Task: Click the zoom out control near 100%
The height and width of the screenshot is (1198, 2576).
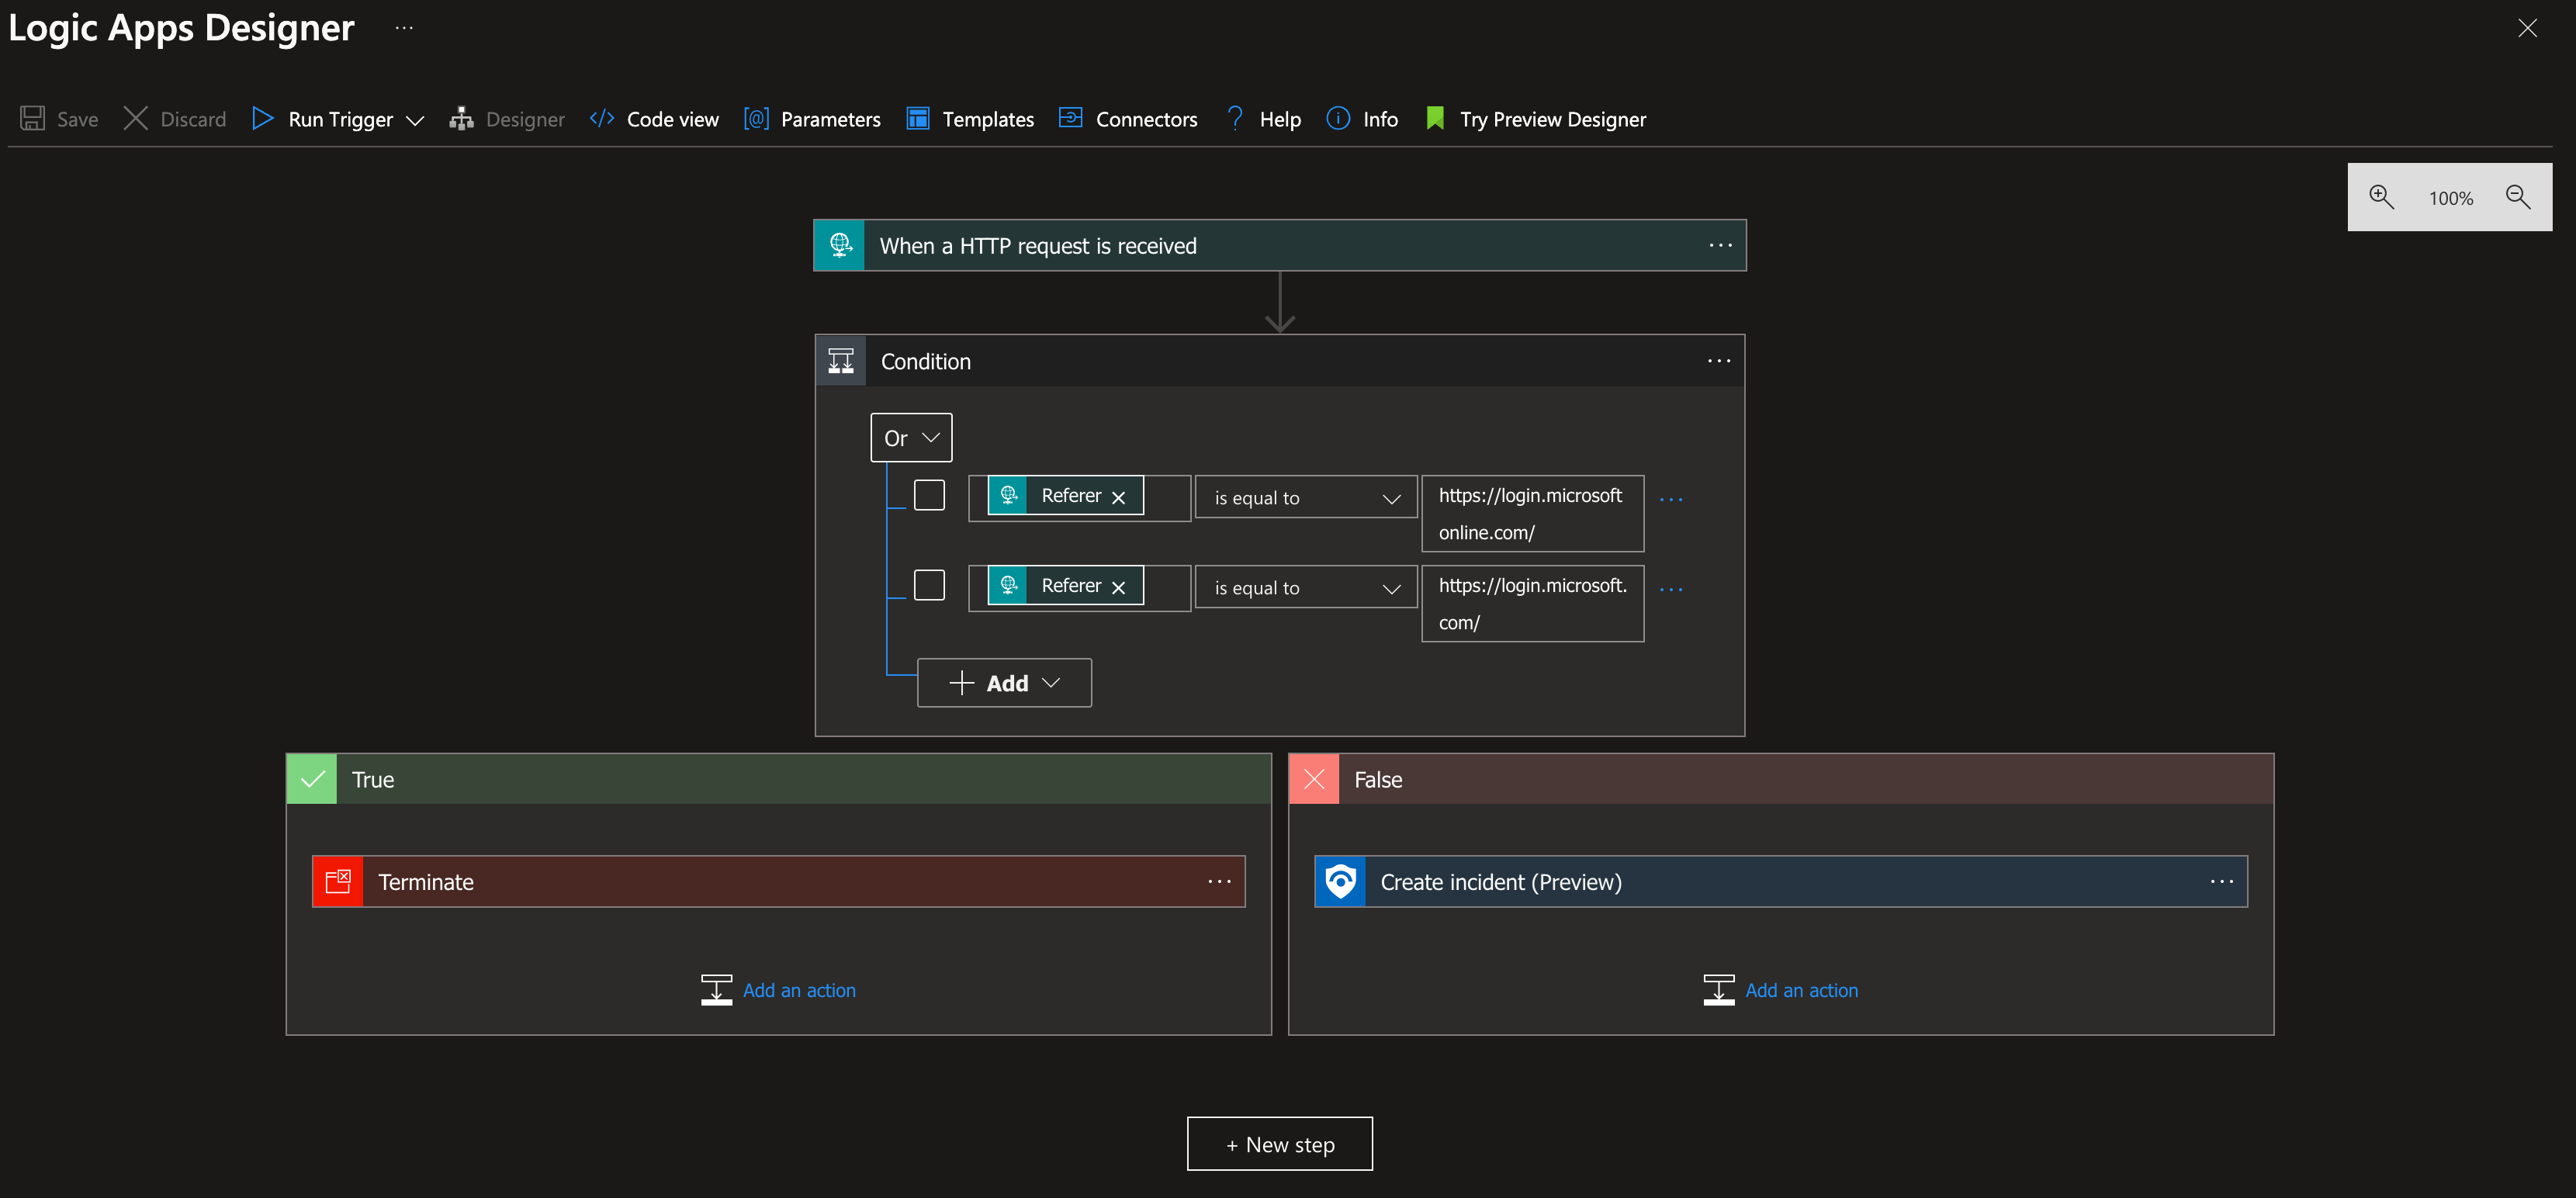Action: (x=2518, y=197)
